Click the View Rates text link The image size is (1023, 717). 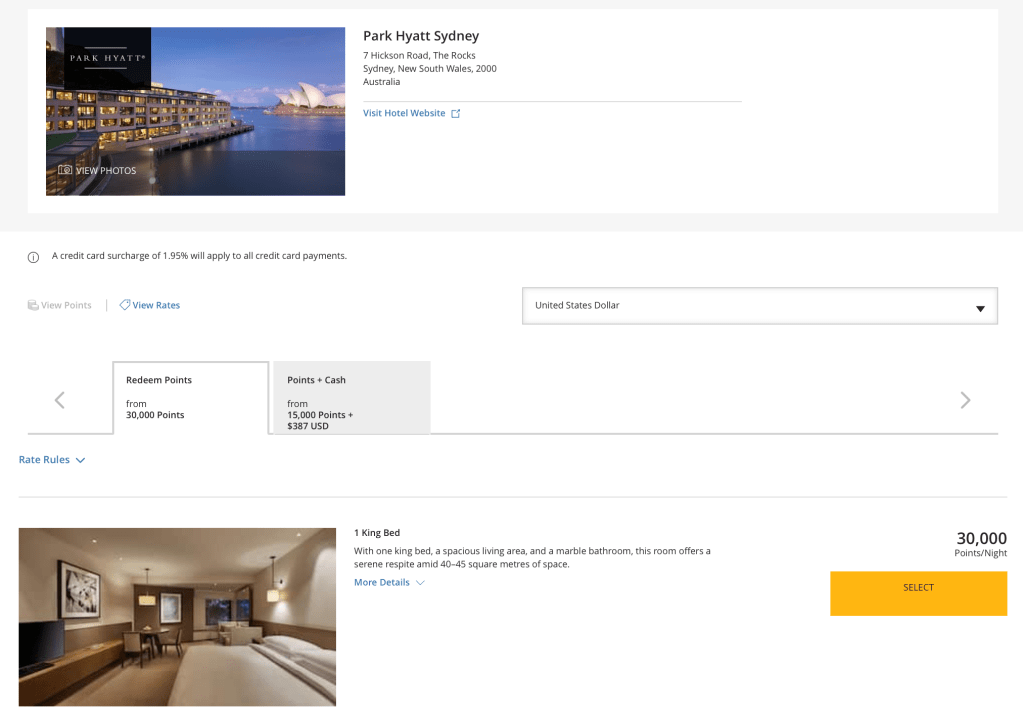[156, 305]
